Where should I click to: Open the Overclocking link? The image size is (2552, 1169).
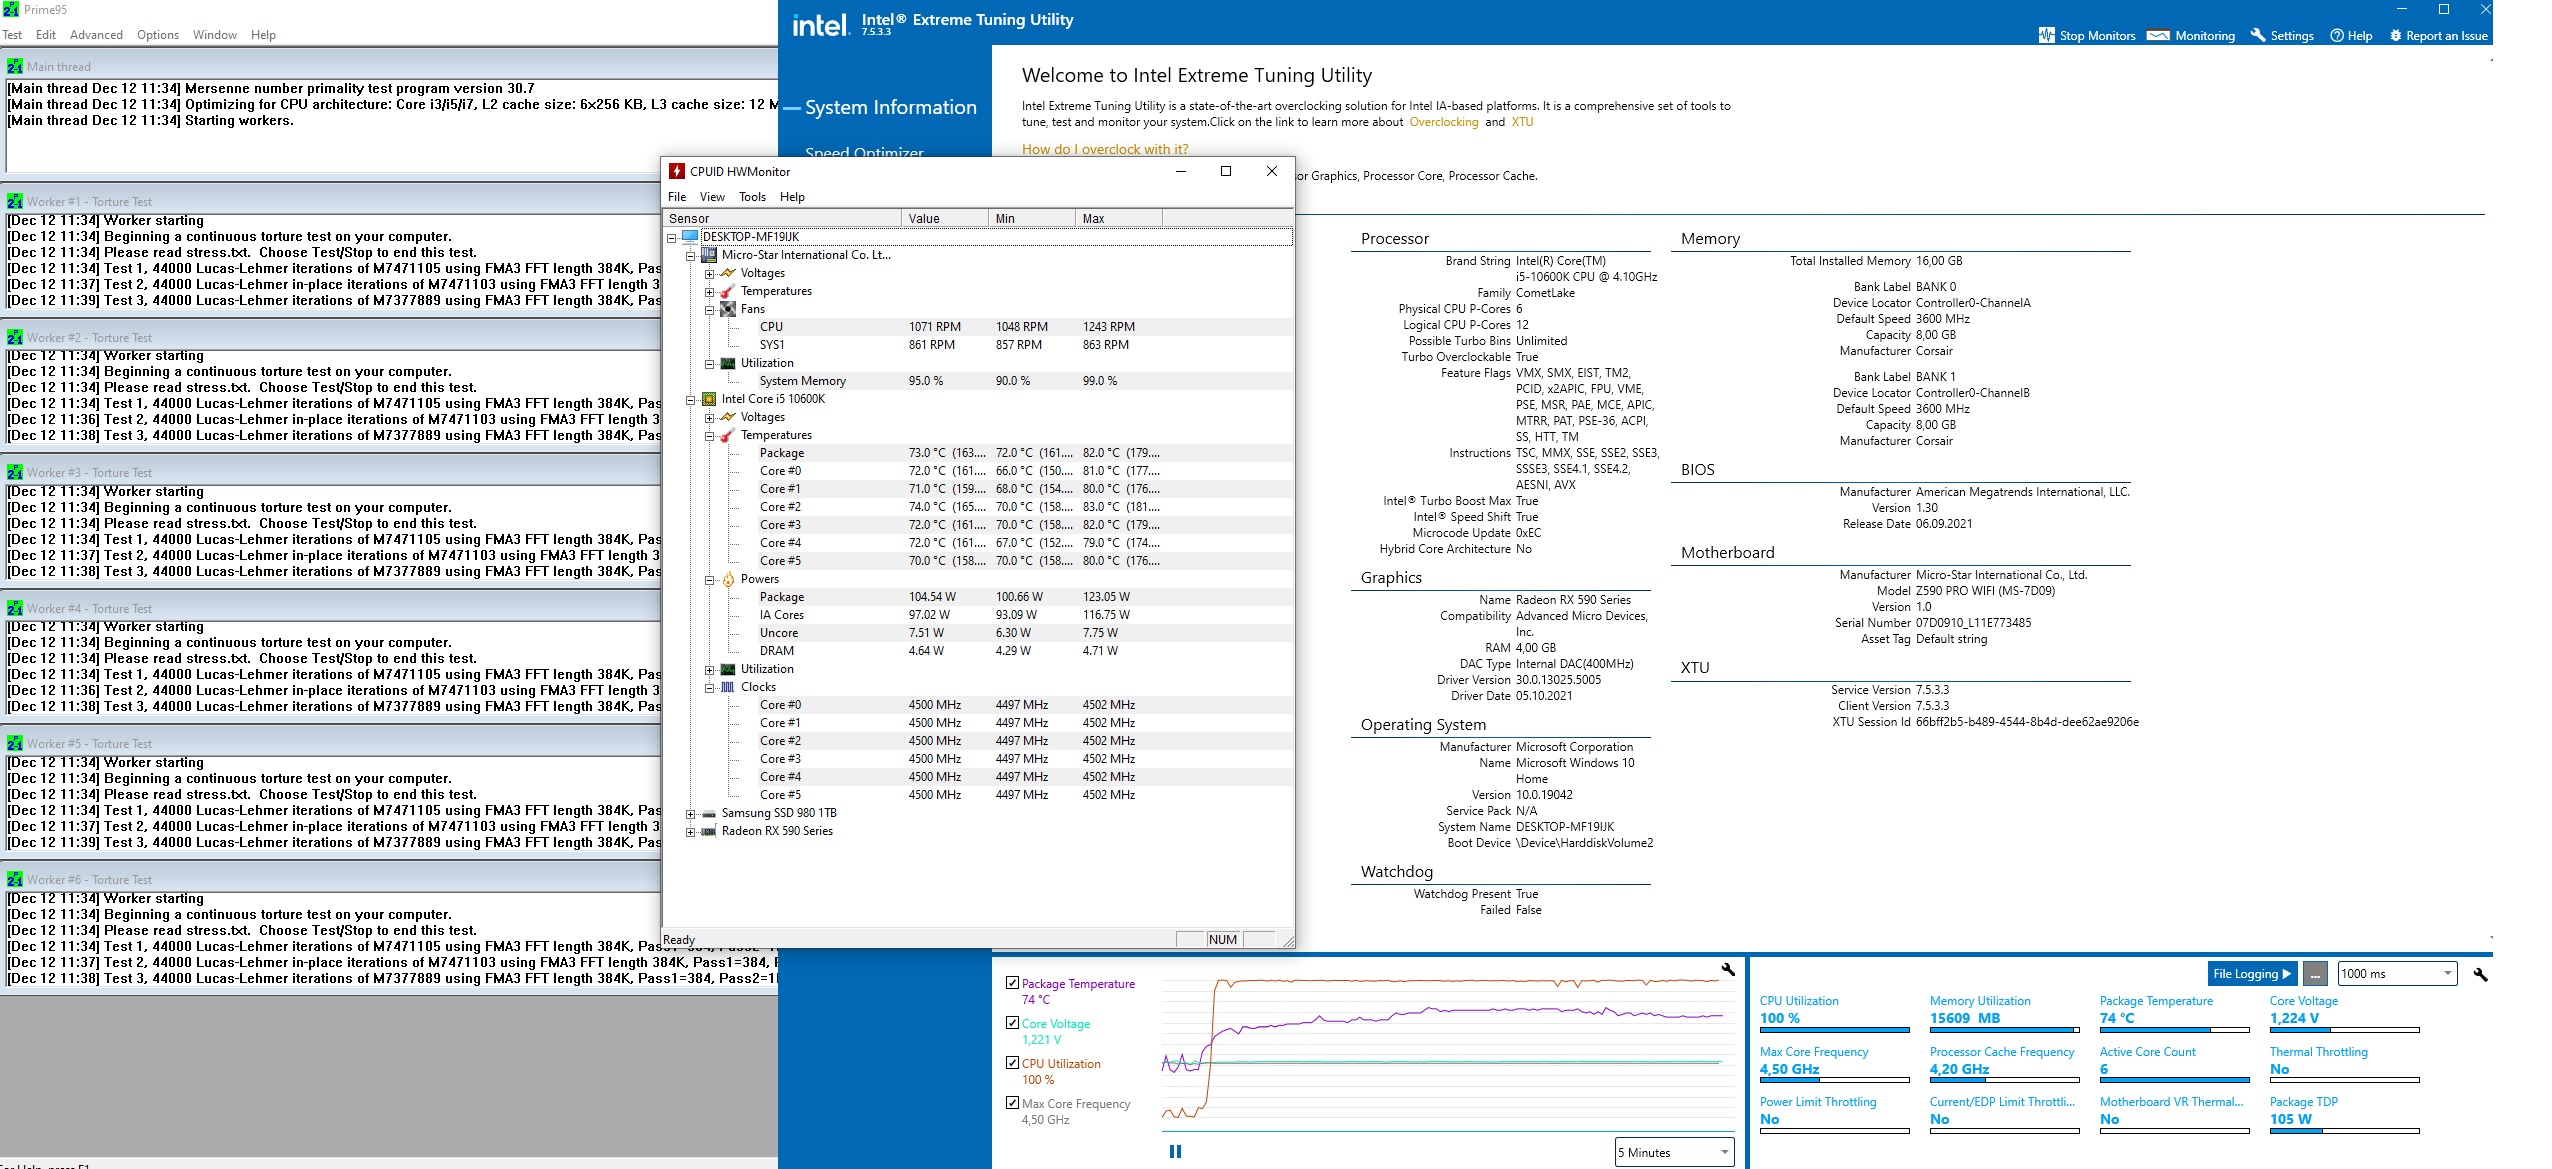coord(1443,122)
